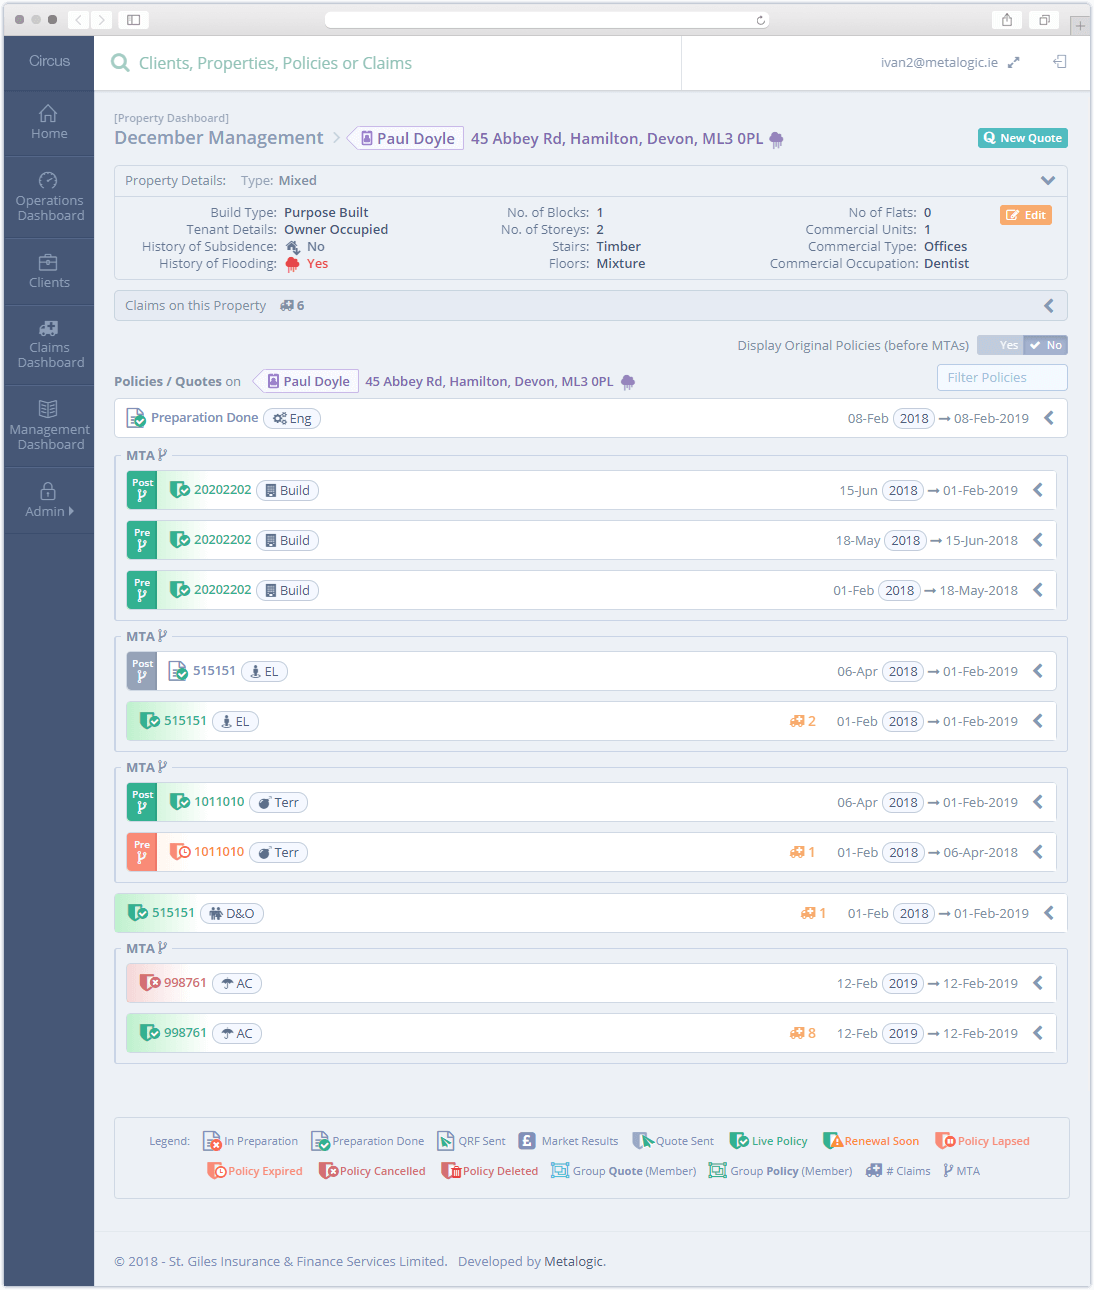Select No for Display Original Policies
Image resolution: width=1094 pixels, height=1290 pixels.
(1046, 345)
